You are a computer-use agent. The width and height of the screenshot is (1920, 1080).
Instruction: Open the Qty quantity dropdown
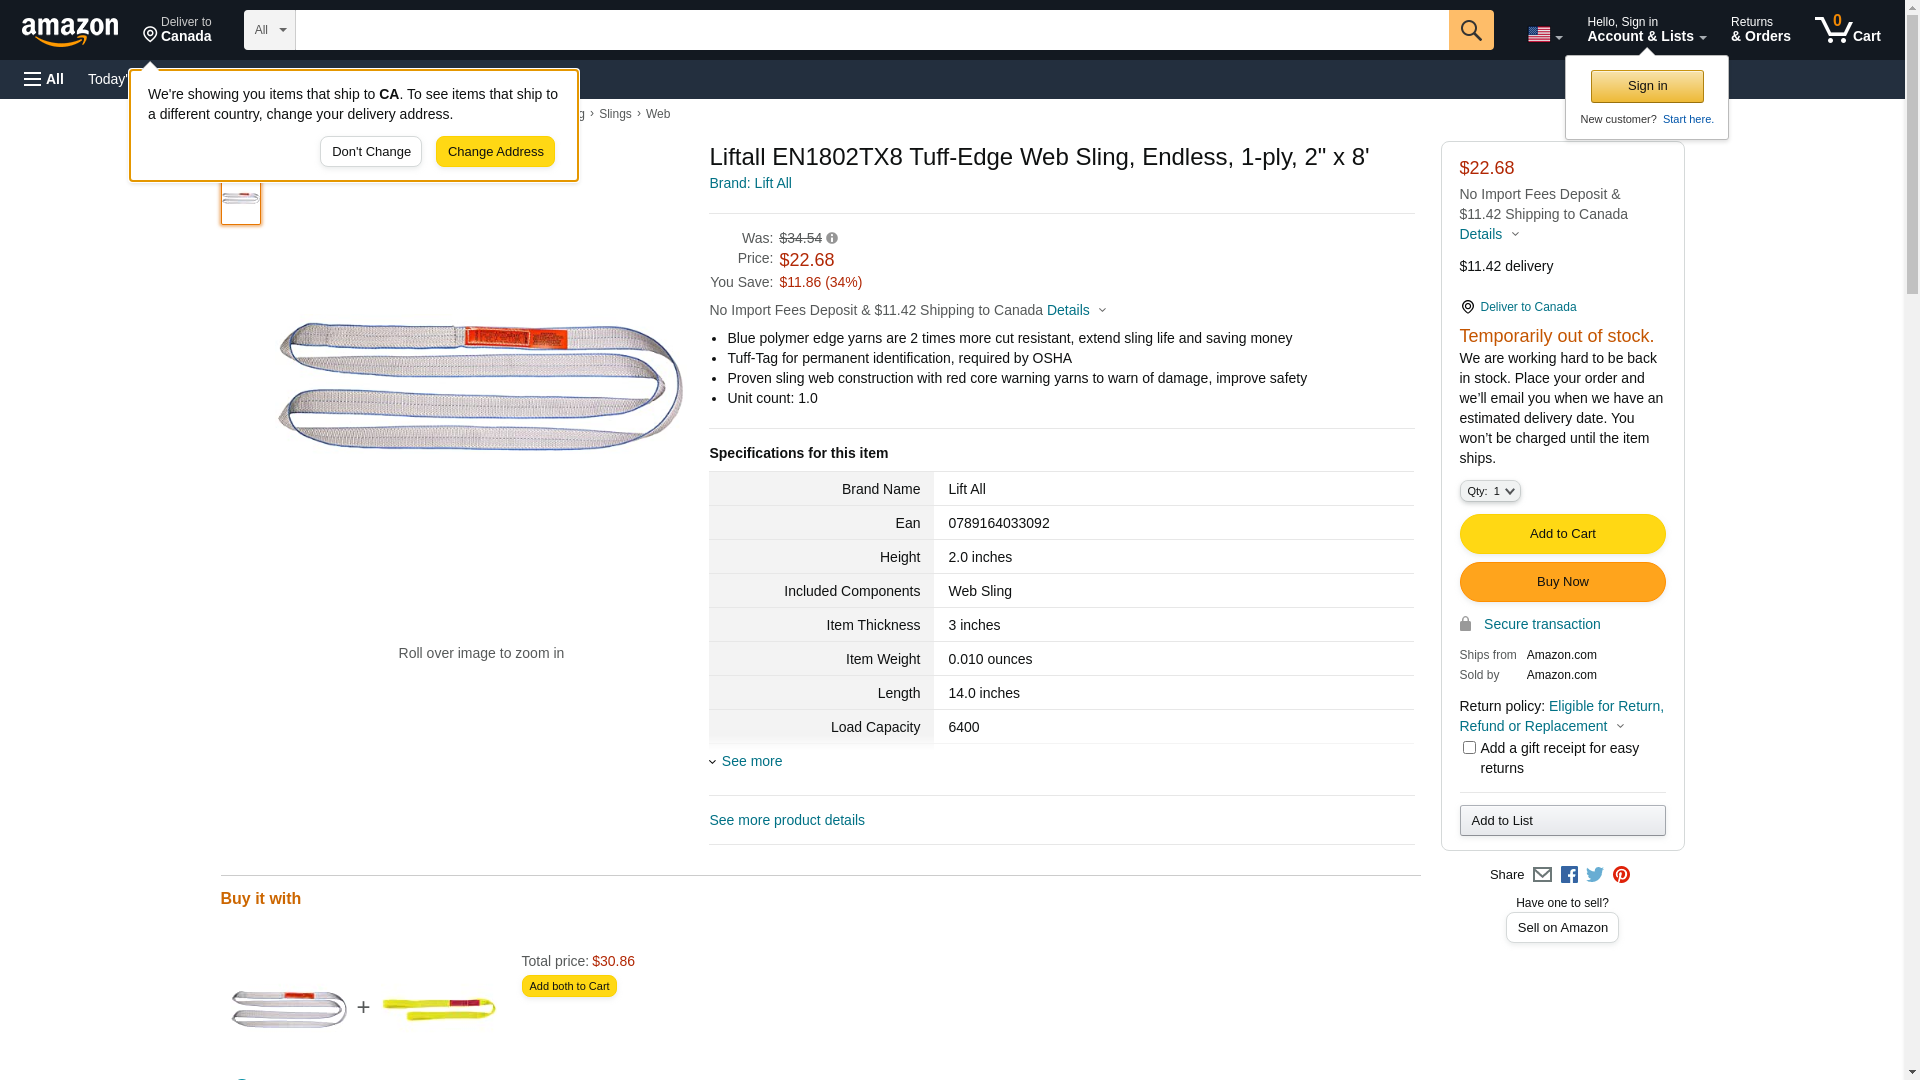(x=1489, y=491)
